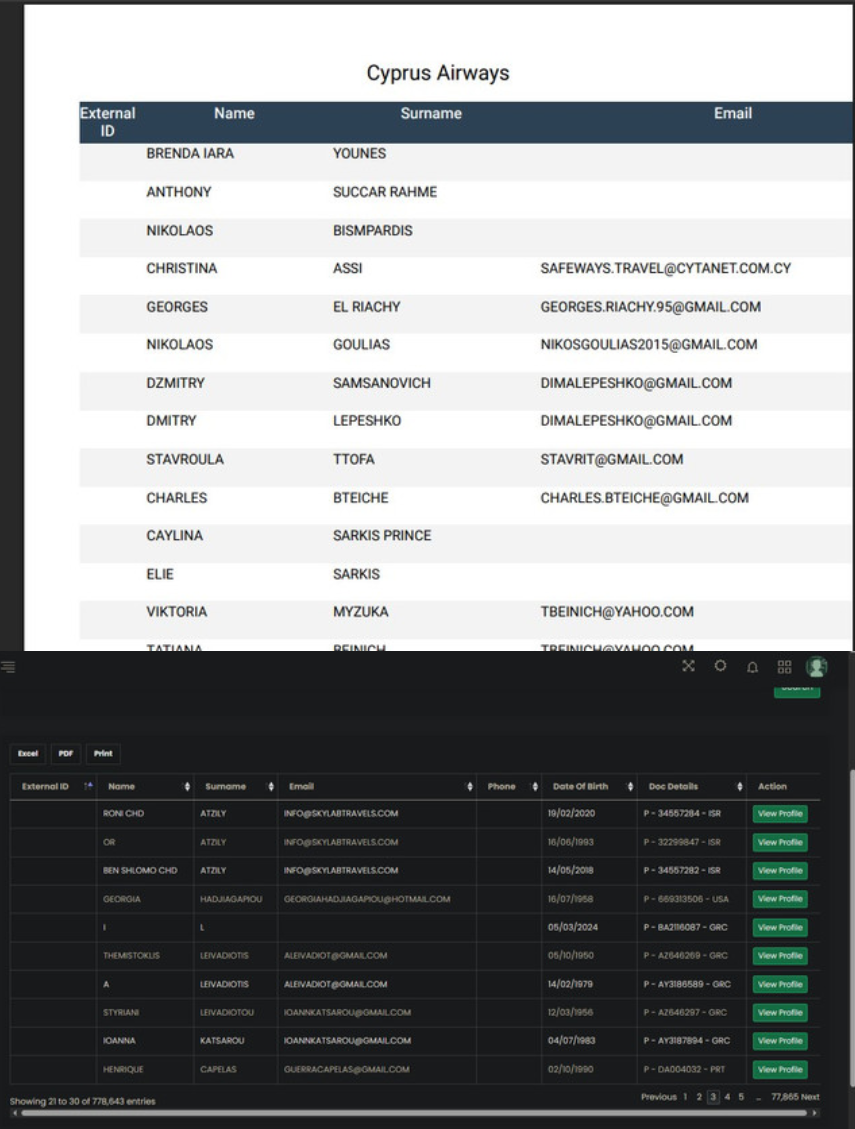This screenshot has width=855, height=1129.
Task: Export the table with the PDF button
Action: (66, 754)
